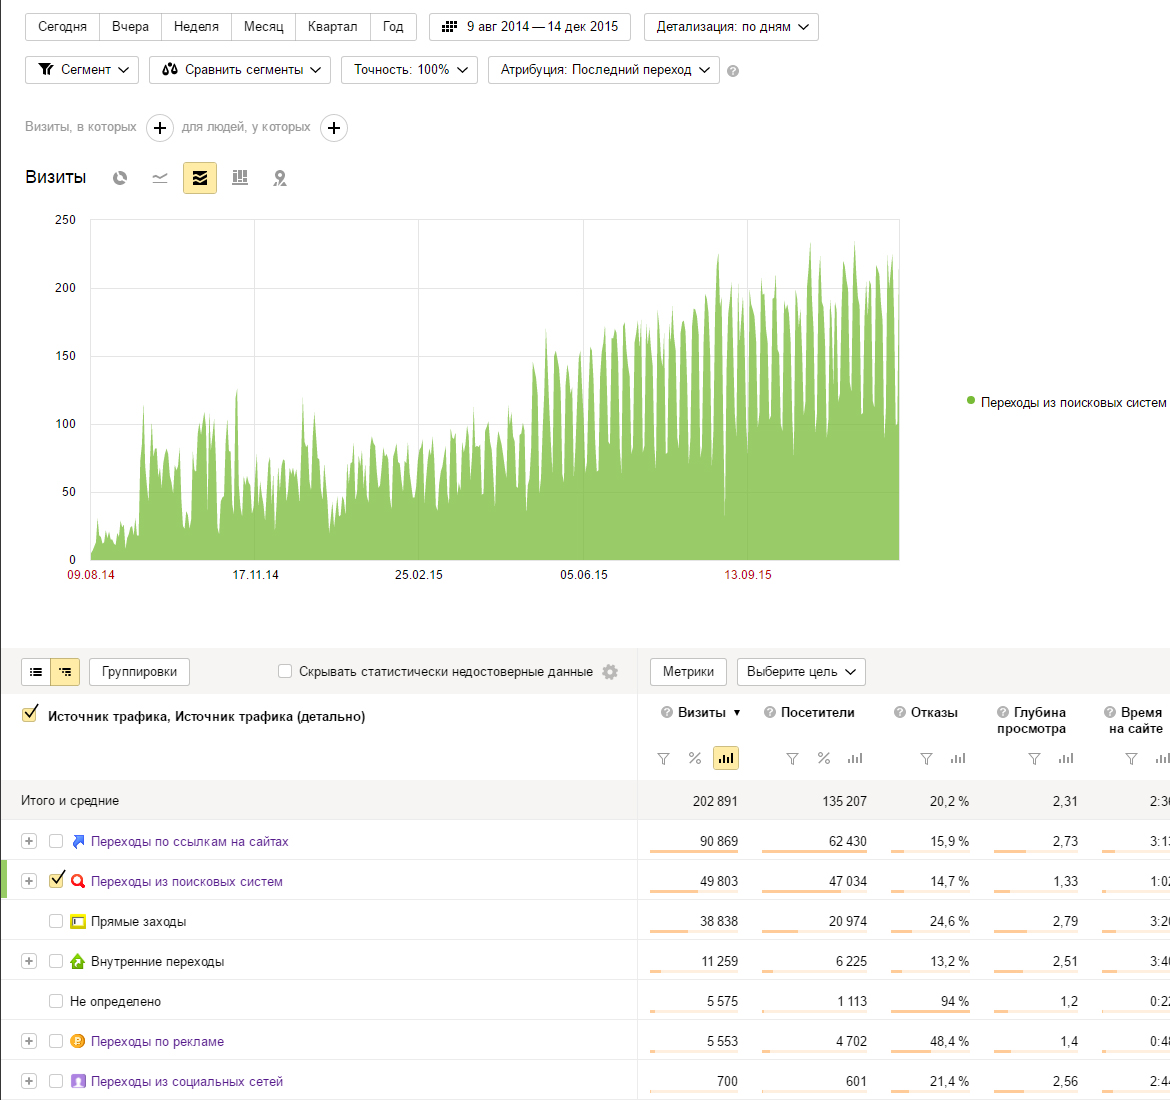Add a visit condition with plus button
The height and width of the screenshot is (1100, 1170).
tap(160, 128)
